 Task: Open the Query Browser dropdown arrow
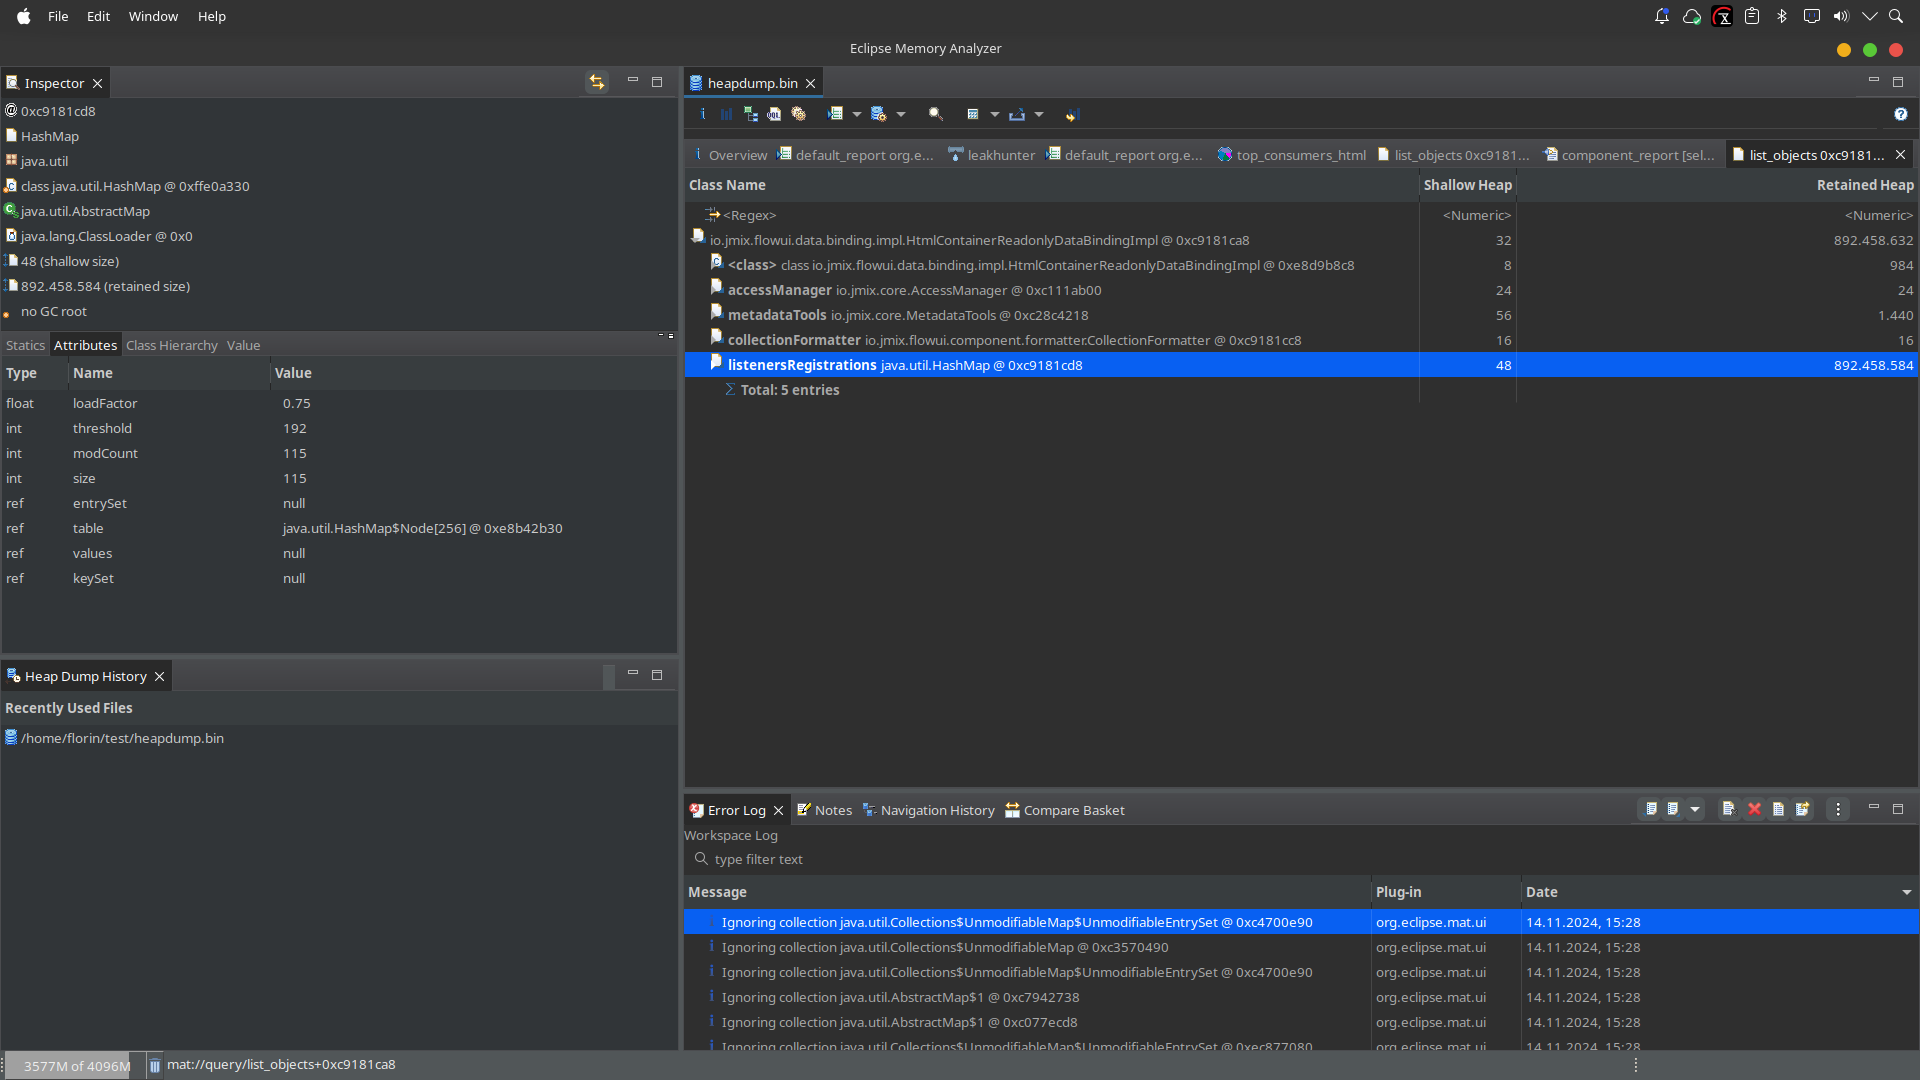pyautogui.click(x=901, y=114)
